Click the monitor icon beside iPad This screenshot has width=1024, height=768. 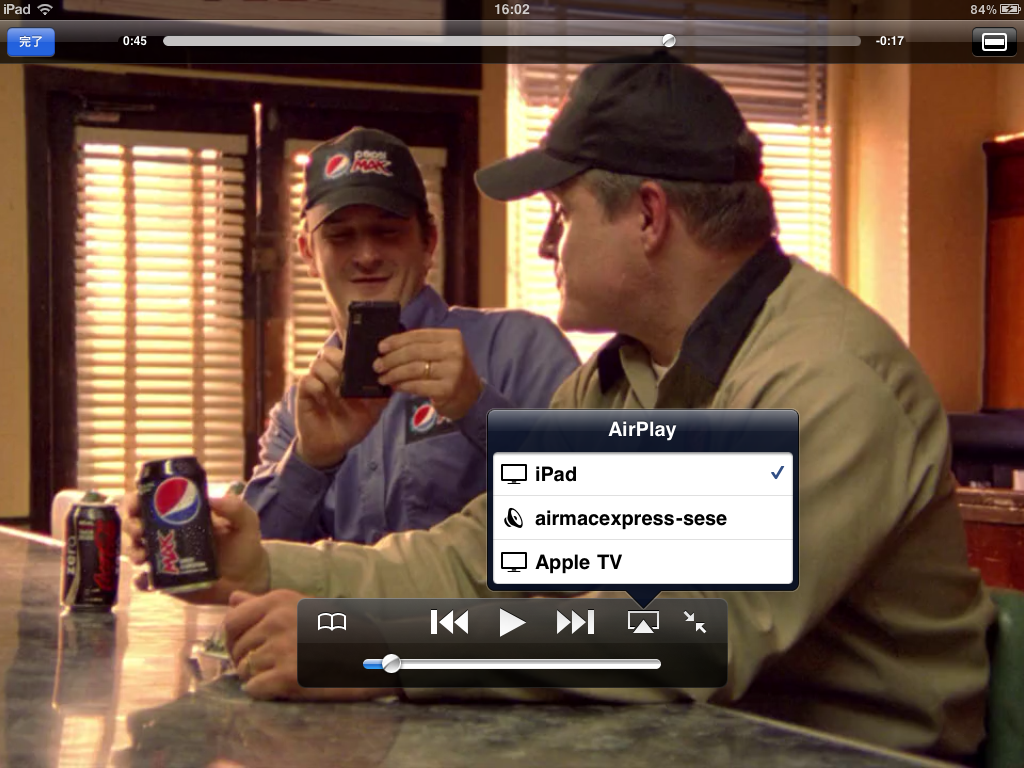(x=514, y=474)
